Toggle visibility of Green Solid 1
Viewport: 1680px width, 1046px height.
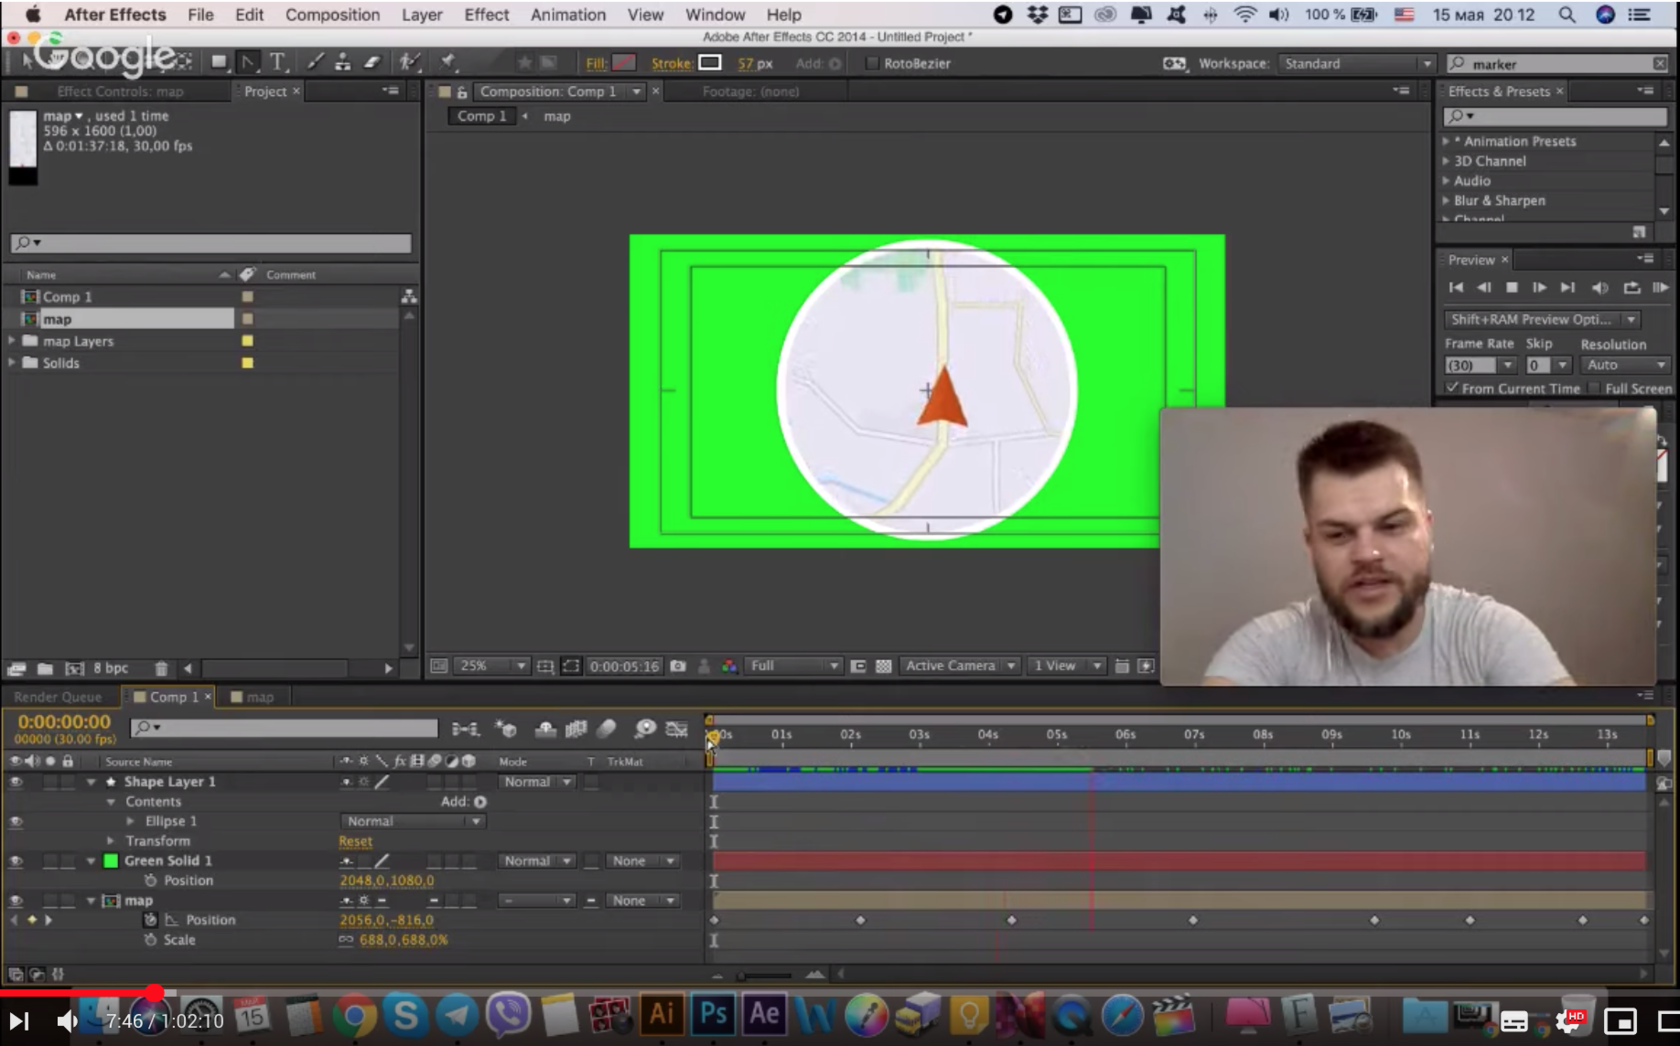coord(16,861)
